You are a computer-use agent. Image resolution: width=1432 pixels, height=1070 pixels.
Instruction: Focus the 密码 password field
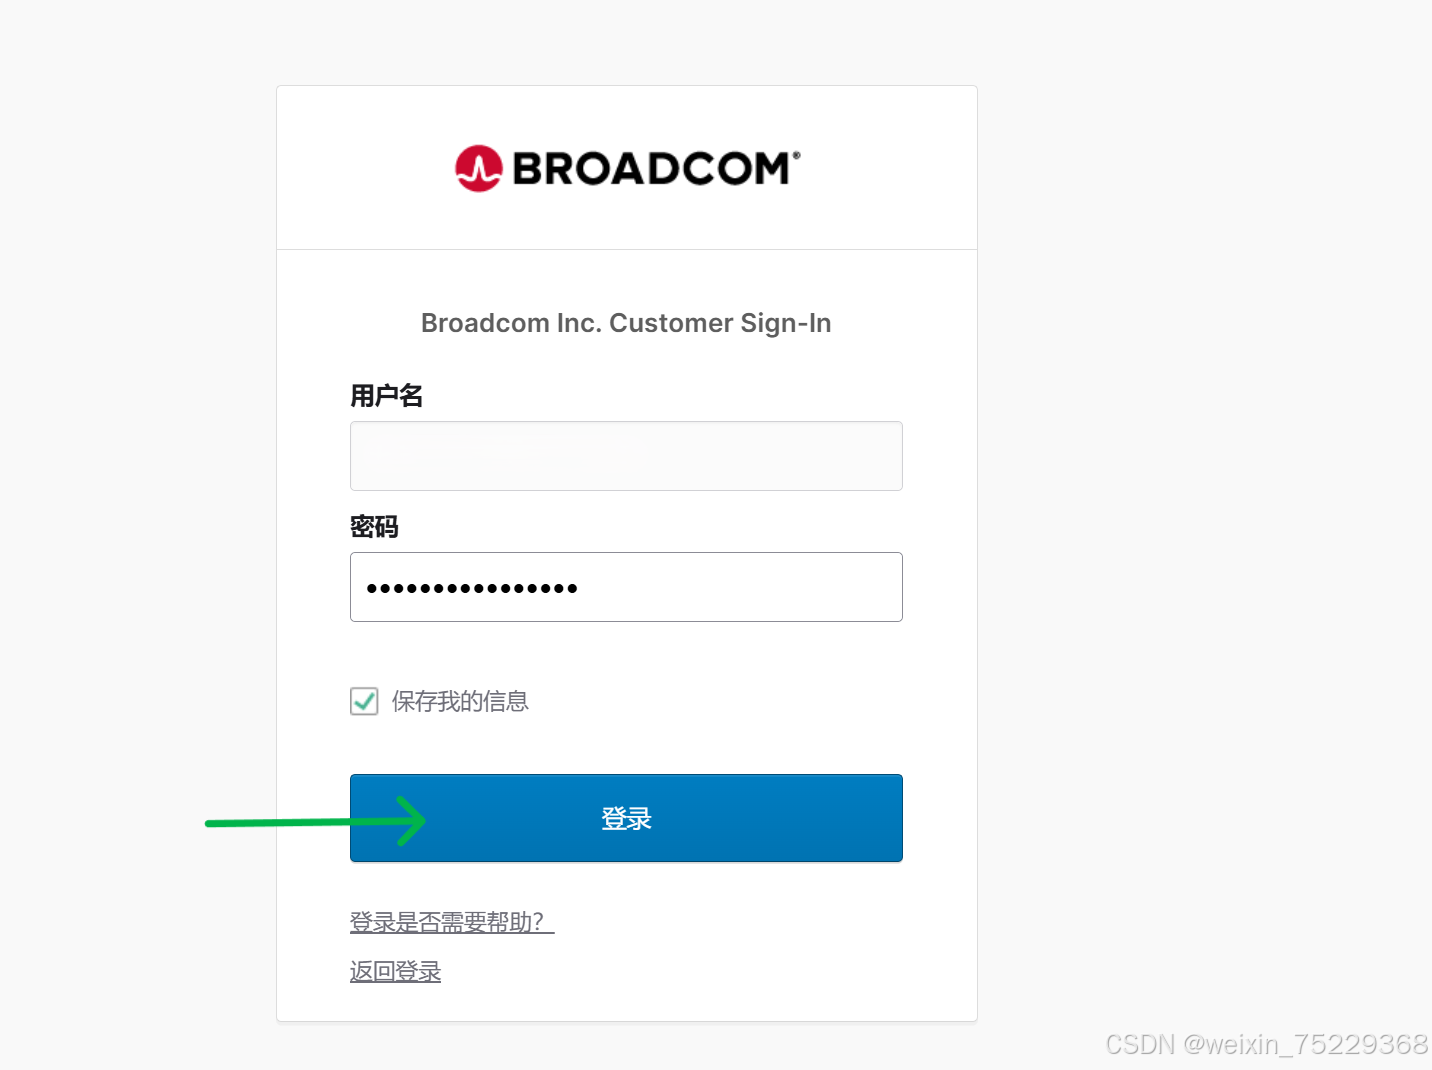626,587
